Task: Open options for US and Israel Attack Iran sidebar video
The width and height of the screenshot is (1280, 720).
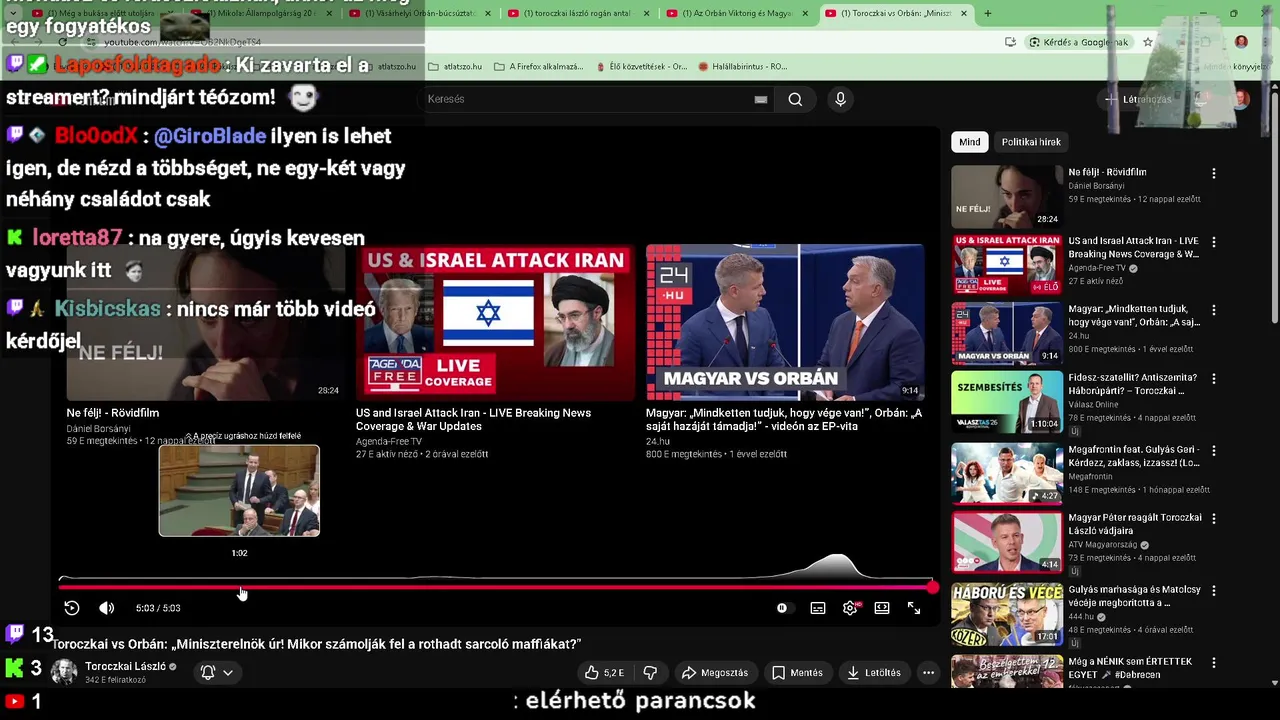Action: tap(1214, 242)
